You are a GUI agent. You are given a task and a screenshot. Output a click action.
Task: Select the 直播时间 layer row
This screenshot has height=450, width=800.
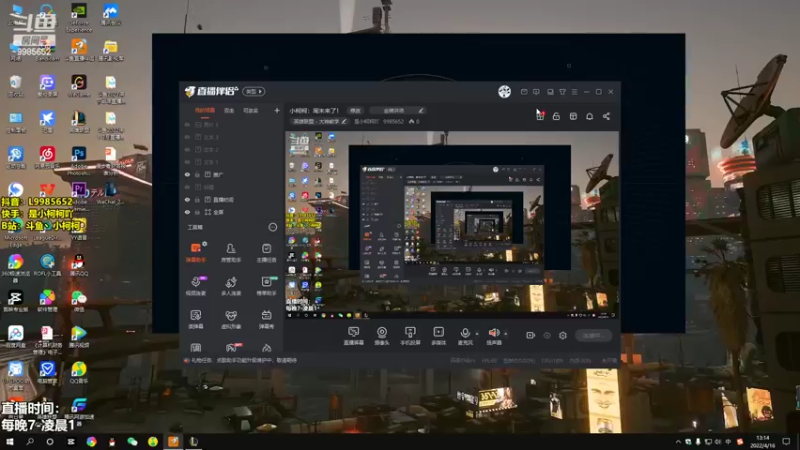pyautogui.click(x=232, y=199)
